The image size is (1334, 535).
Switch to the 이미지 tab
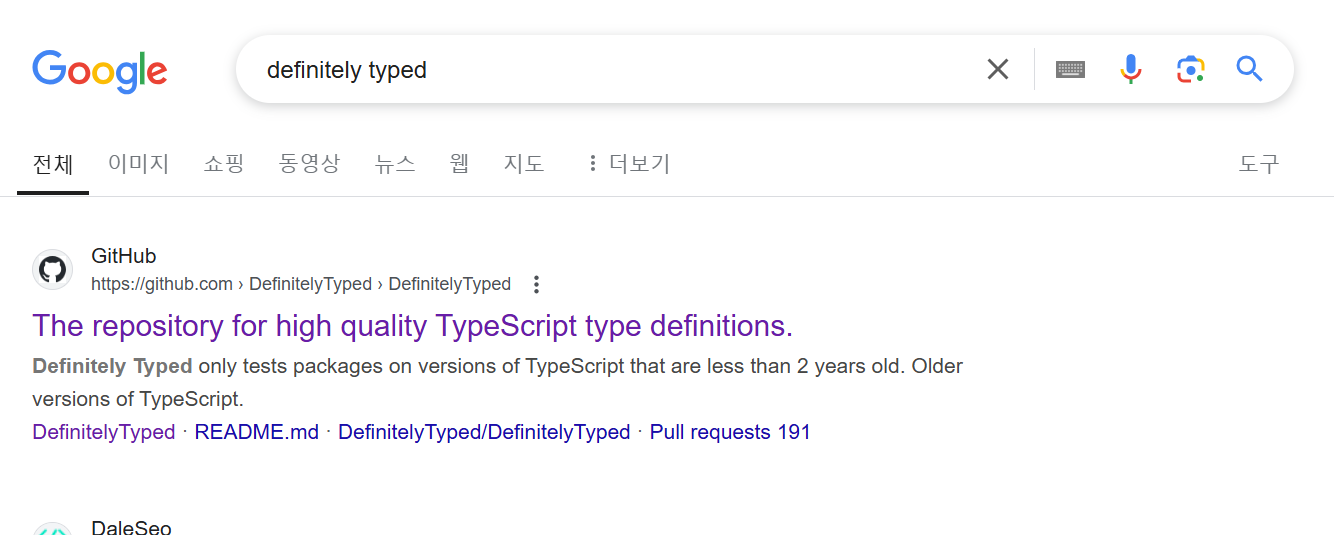(x=139, y=164)
